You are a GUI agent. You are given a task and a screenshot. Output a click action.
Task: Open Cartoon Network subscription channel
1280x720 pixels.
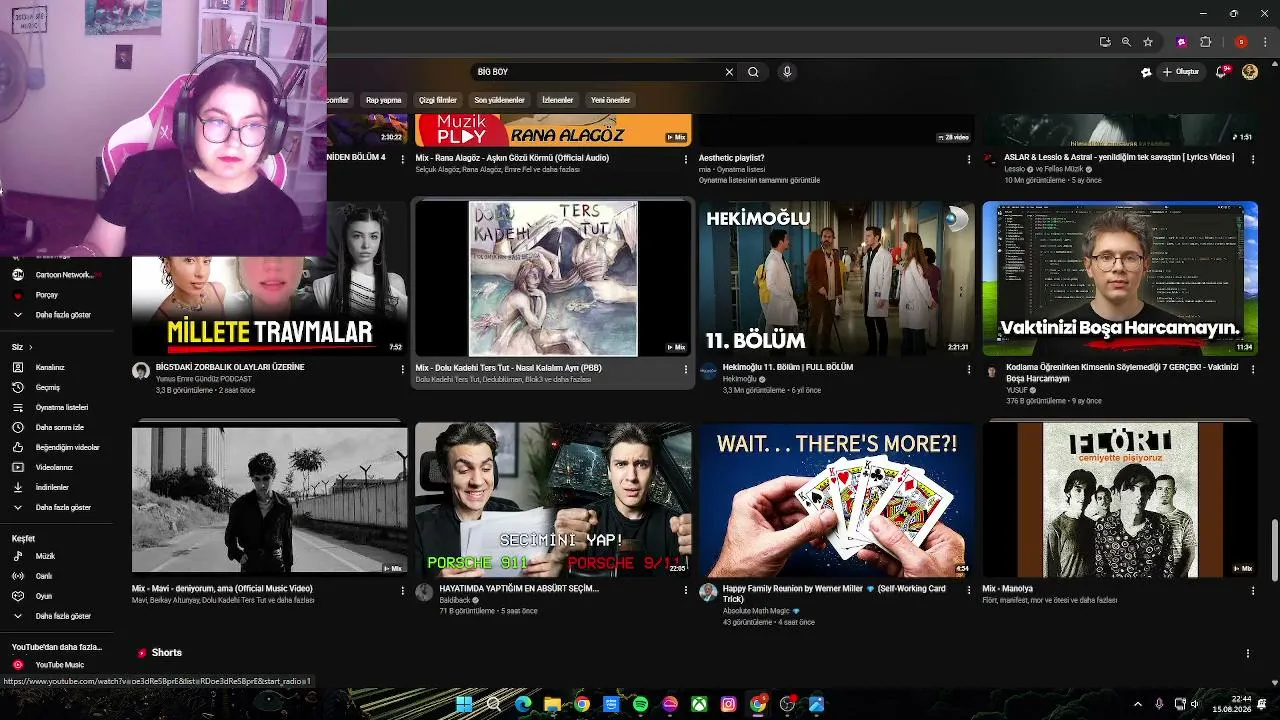point(58,275)
